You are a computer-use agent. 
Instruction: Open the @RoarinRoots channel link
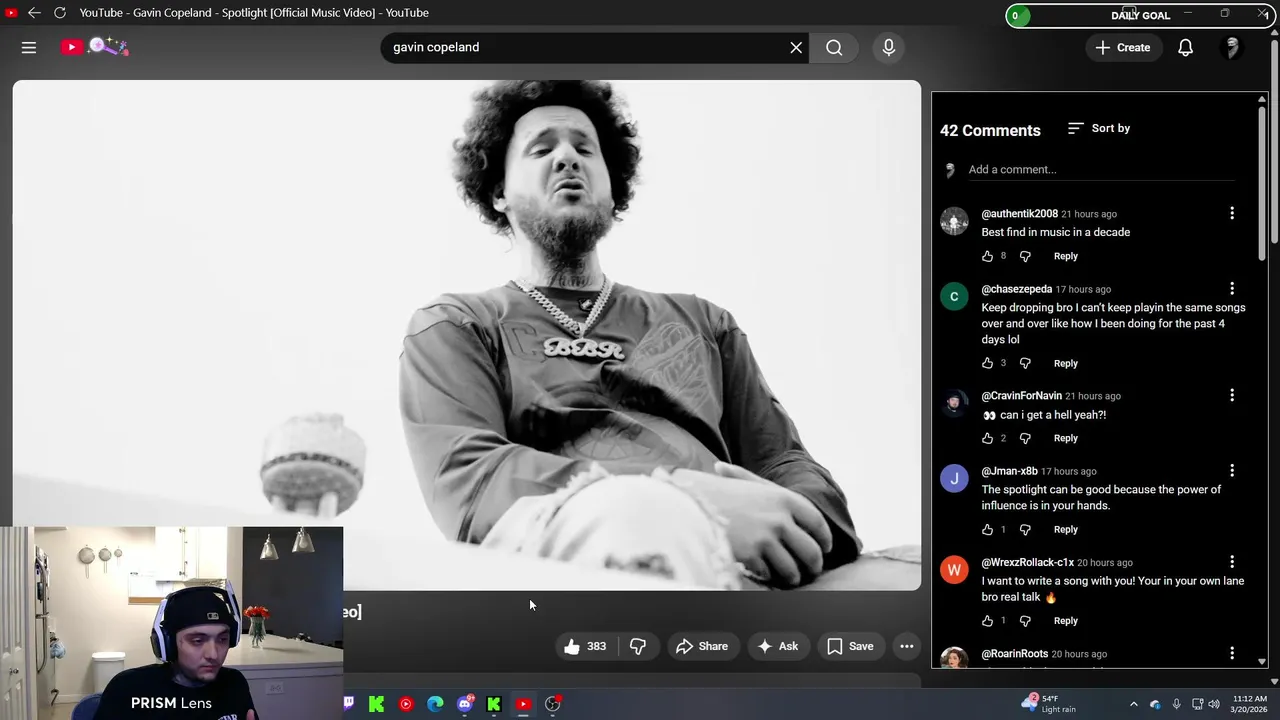tap(1014, 654)
